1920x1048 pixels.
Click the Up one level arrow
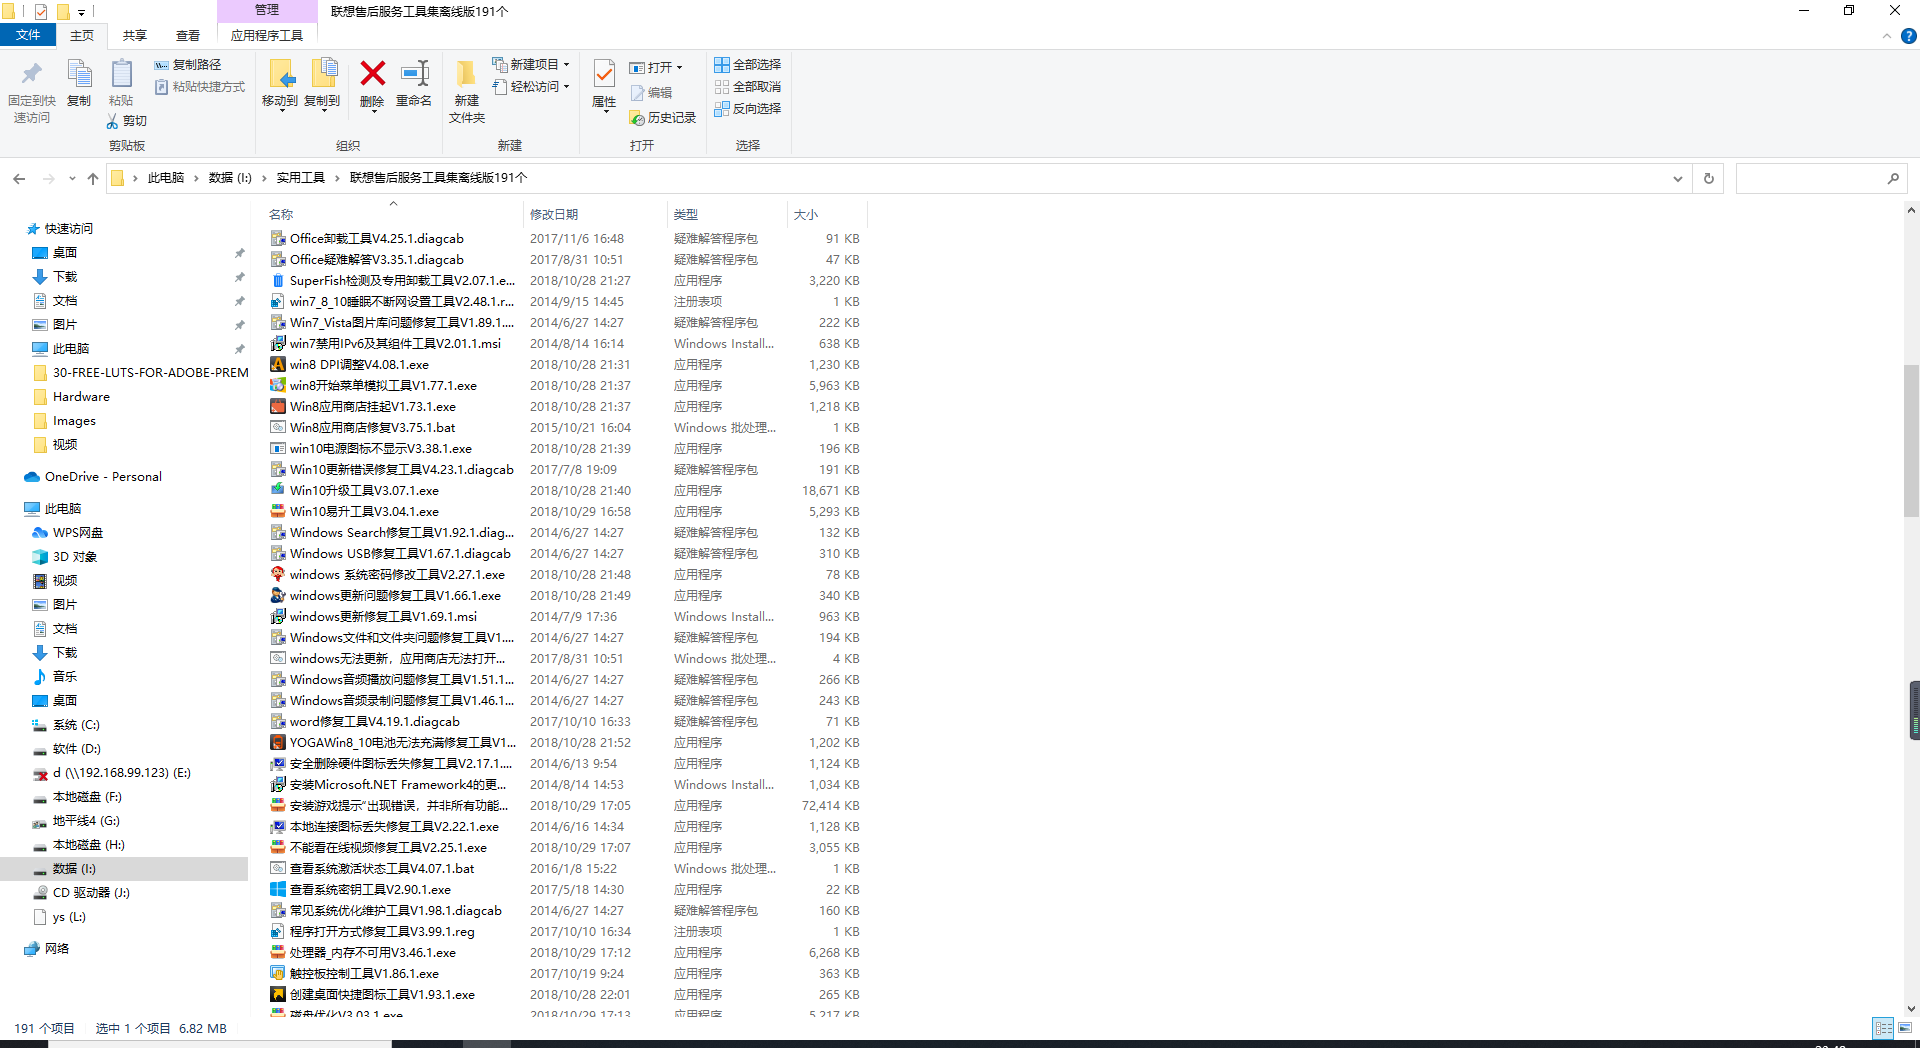(x=93, y=179)
